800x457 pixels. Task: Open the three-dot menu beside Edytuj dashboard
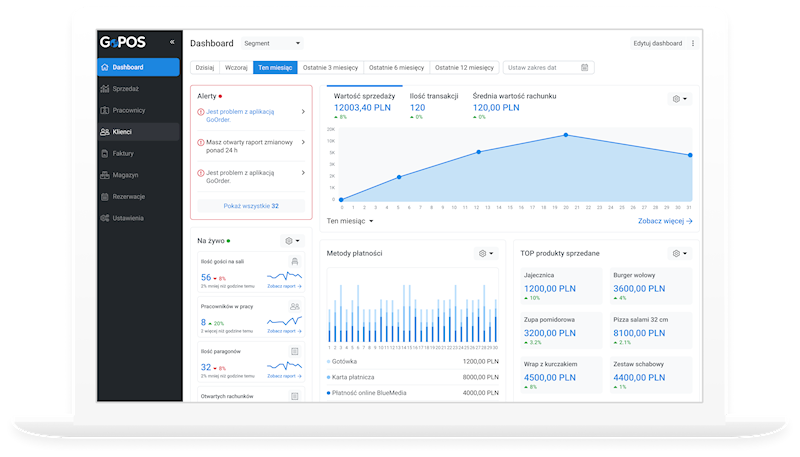pos(693,43)
